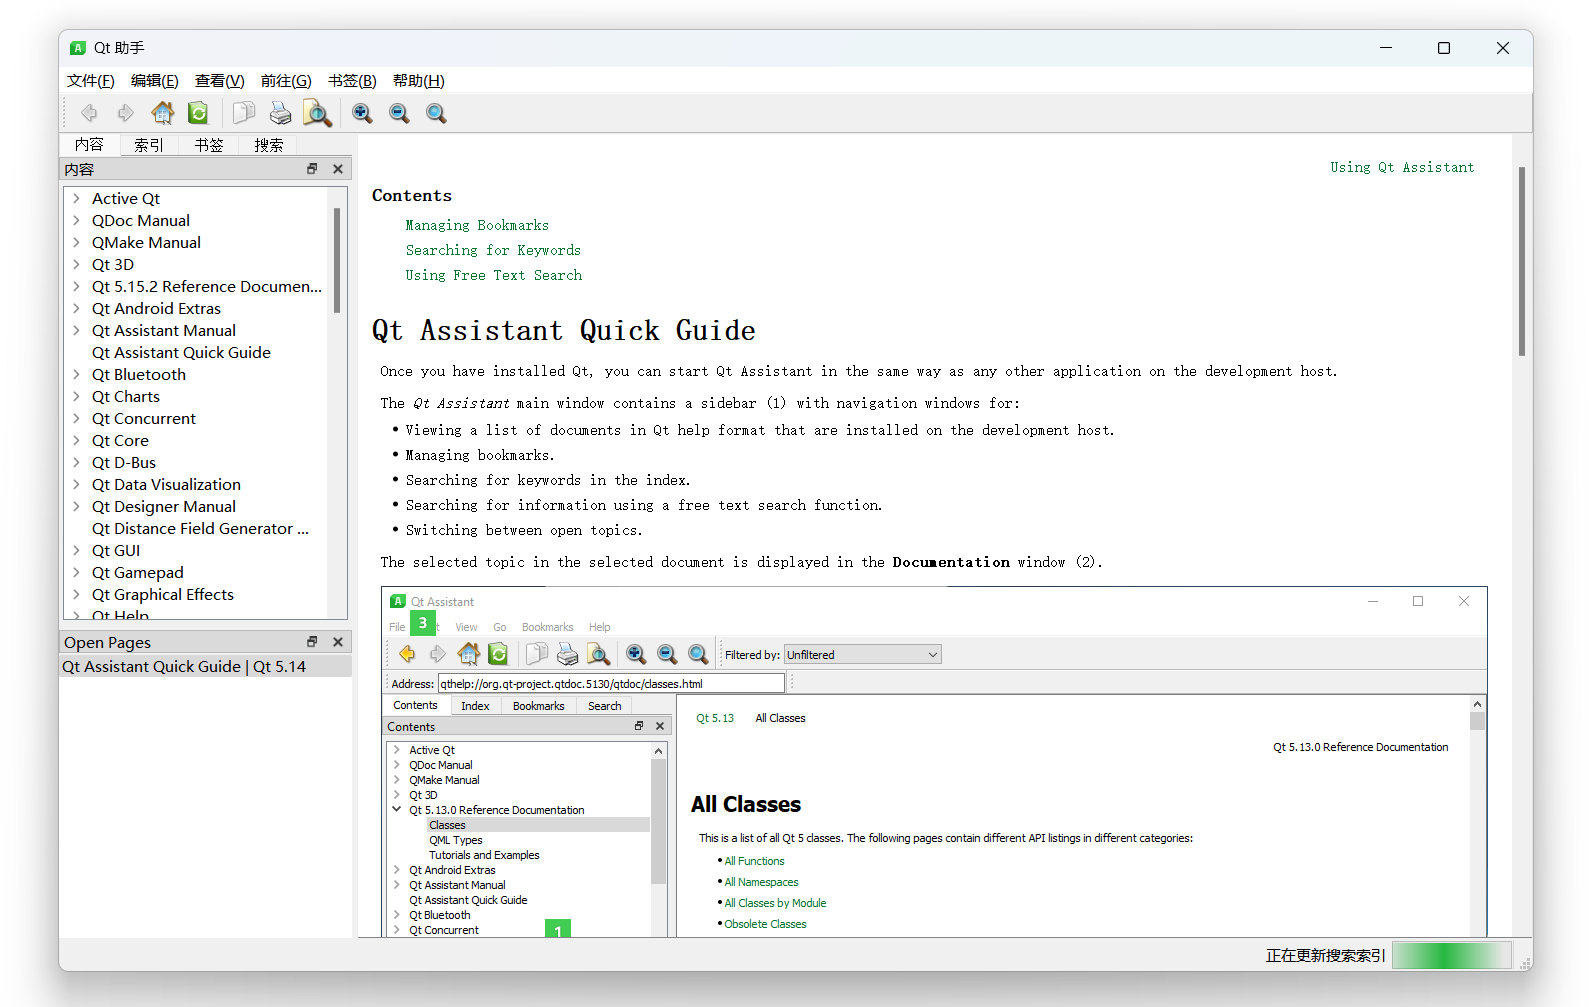Screen dimensions: 1589x1007
Task: Open the home page via house icon
Action: pyautogui.click(x=162, y=113)
